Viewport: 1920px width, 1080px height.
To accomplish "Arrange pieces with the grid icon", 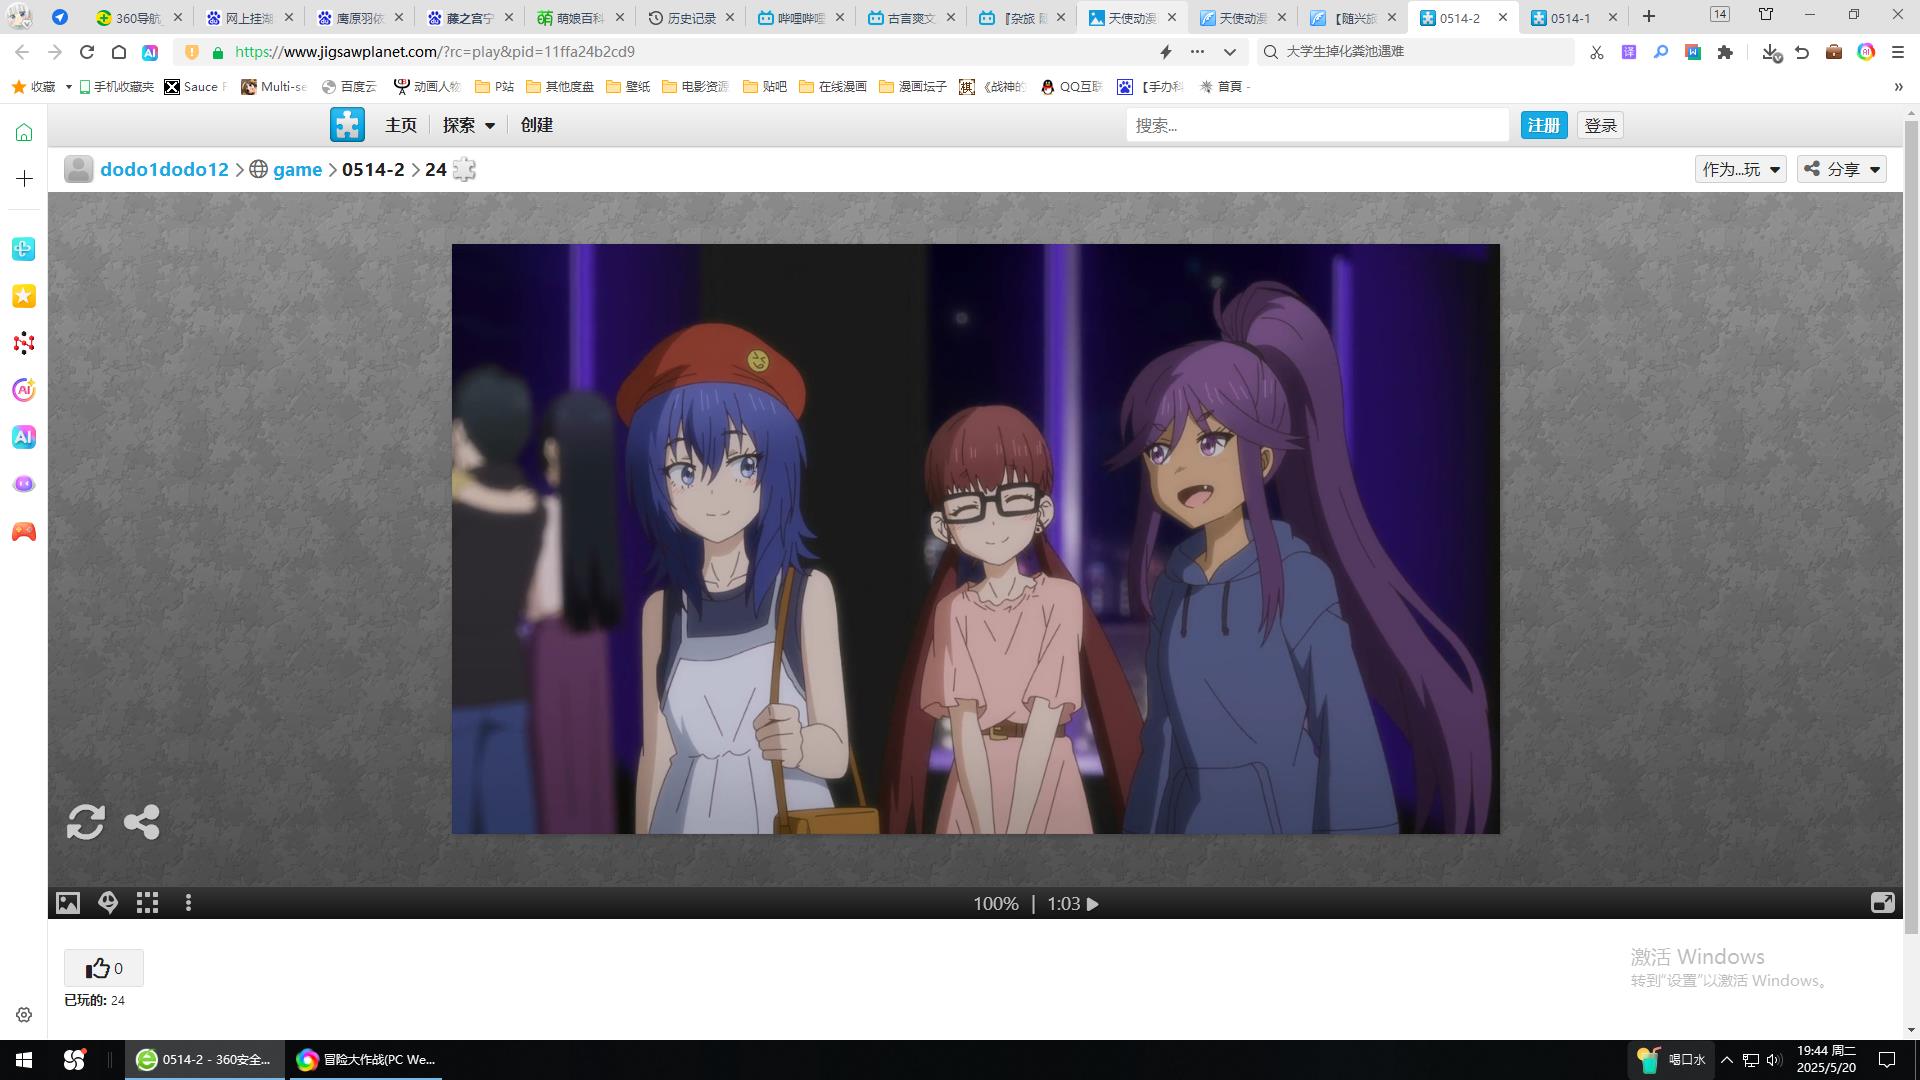I will [x=148, y=903].
